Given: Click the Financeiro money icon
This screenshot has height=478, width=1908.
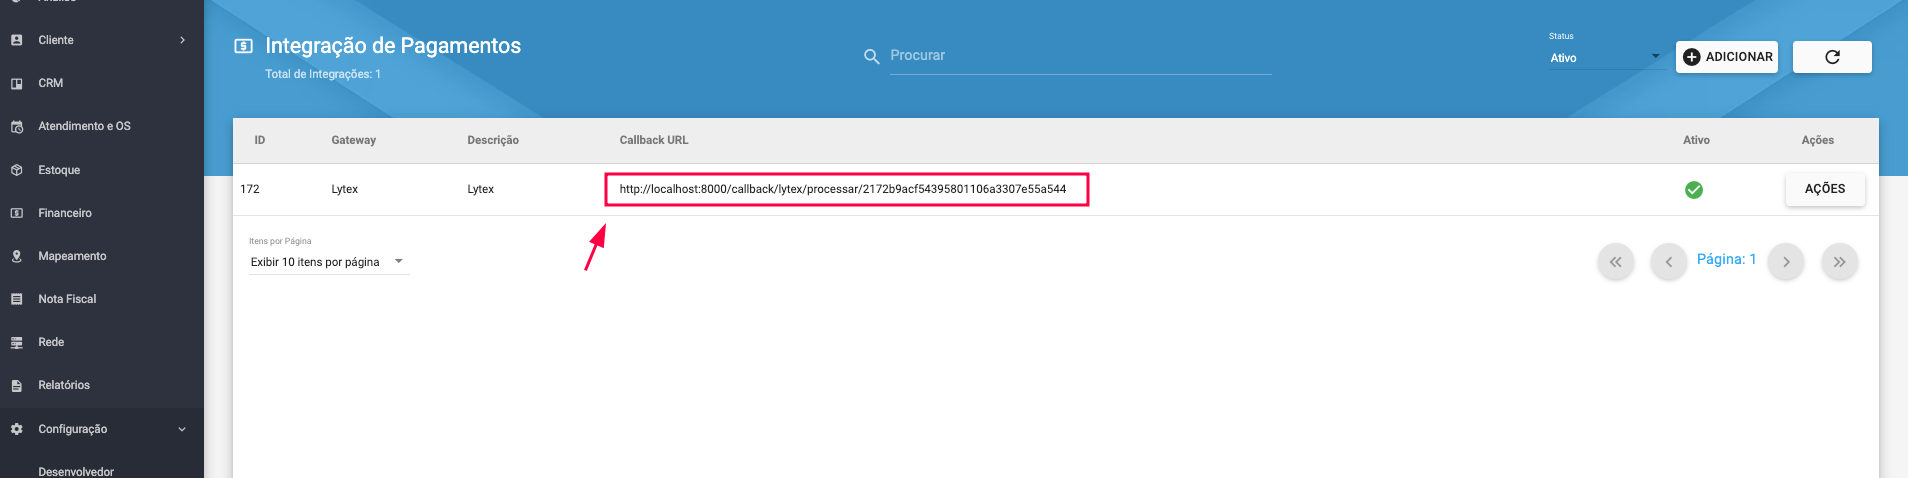Looking at the screenshot, I should [x=16, y=213].
